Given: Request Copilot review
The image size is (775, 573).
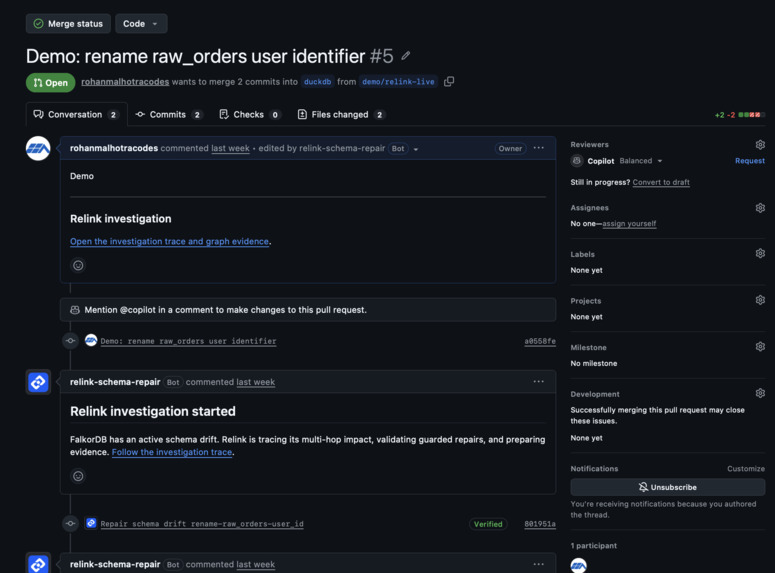Looking at the screenshot, I should [750, 161].
